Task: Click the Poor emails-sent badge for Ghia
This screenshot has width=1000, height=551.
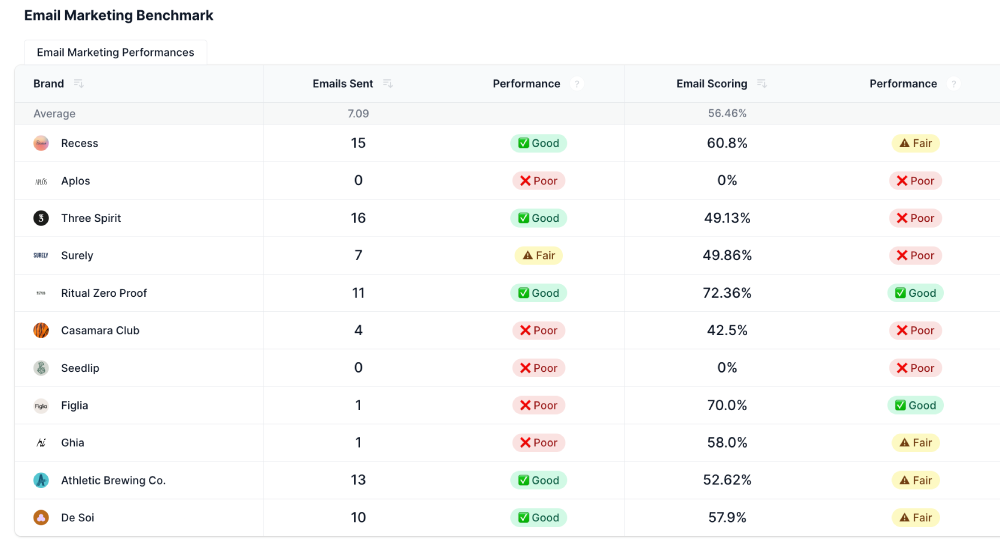Action: [538, 443]
